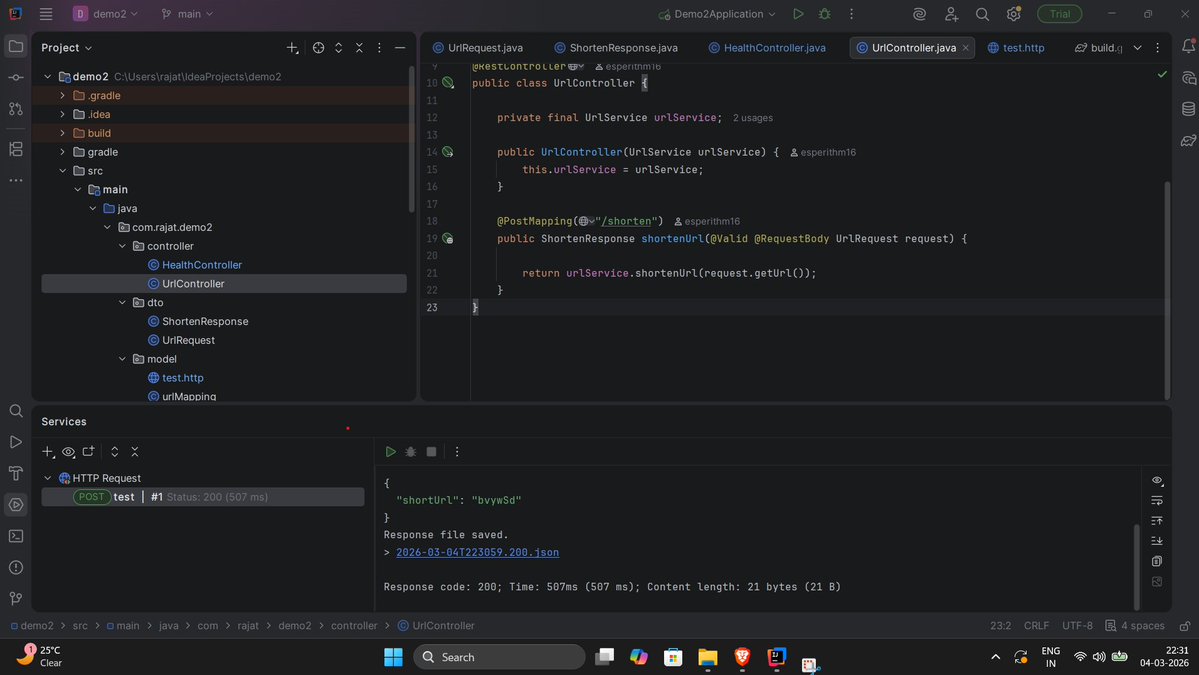Image resolution: width=1199 pixels, height=675 pixels.
Task: Click CRLF line separator in status bar
Action: click(1036, 625)
